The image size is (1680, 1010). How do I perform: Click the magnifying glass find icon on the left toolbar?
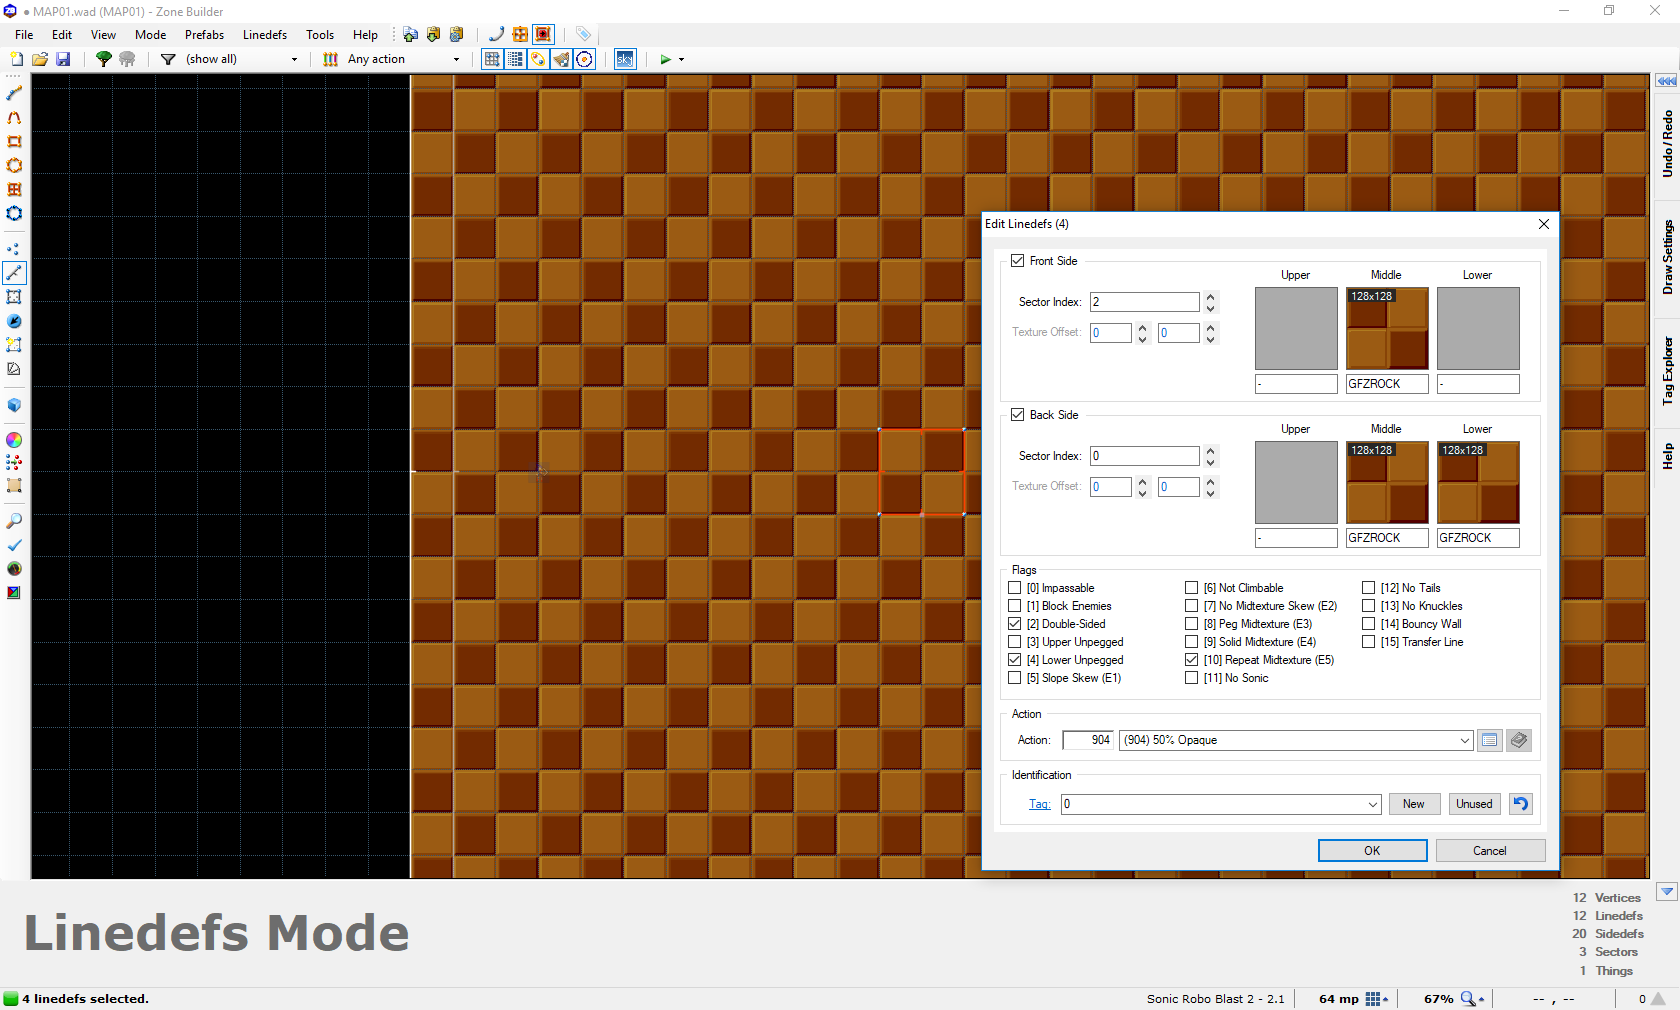pyautogui.click(x=14, y=521)
